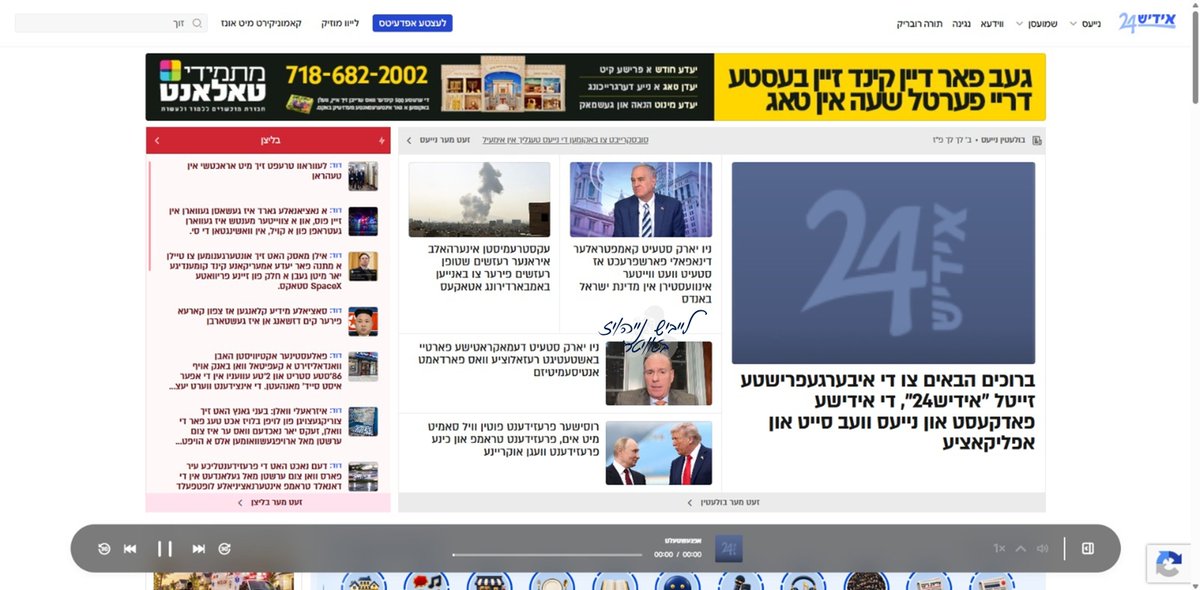Screen dimensions: 1200x590
Task: Open the first flash item about Trump and Tehran
Action: pos(268,176)
